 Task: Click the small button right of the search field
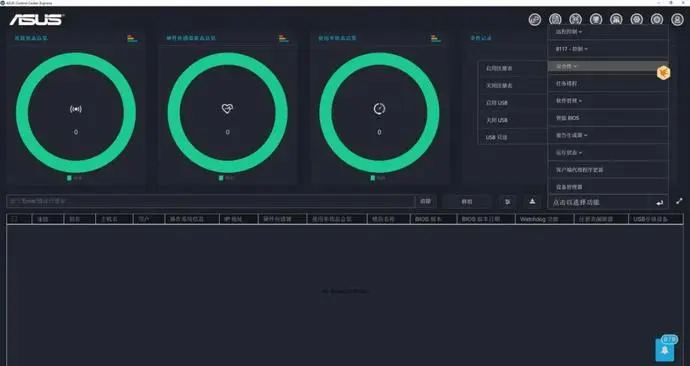(x=426, y=201)
